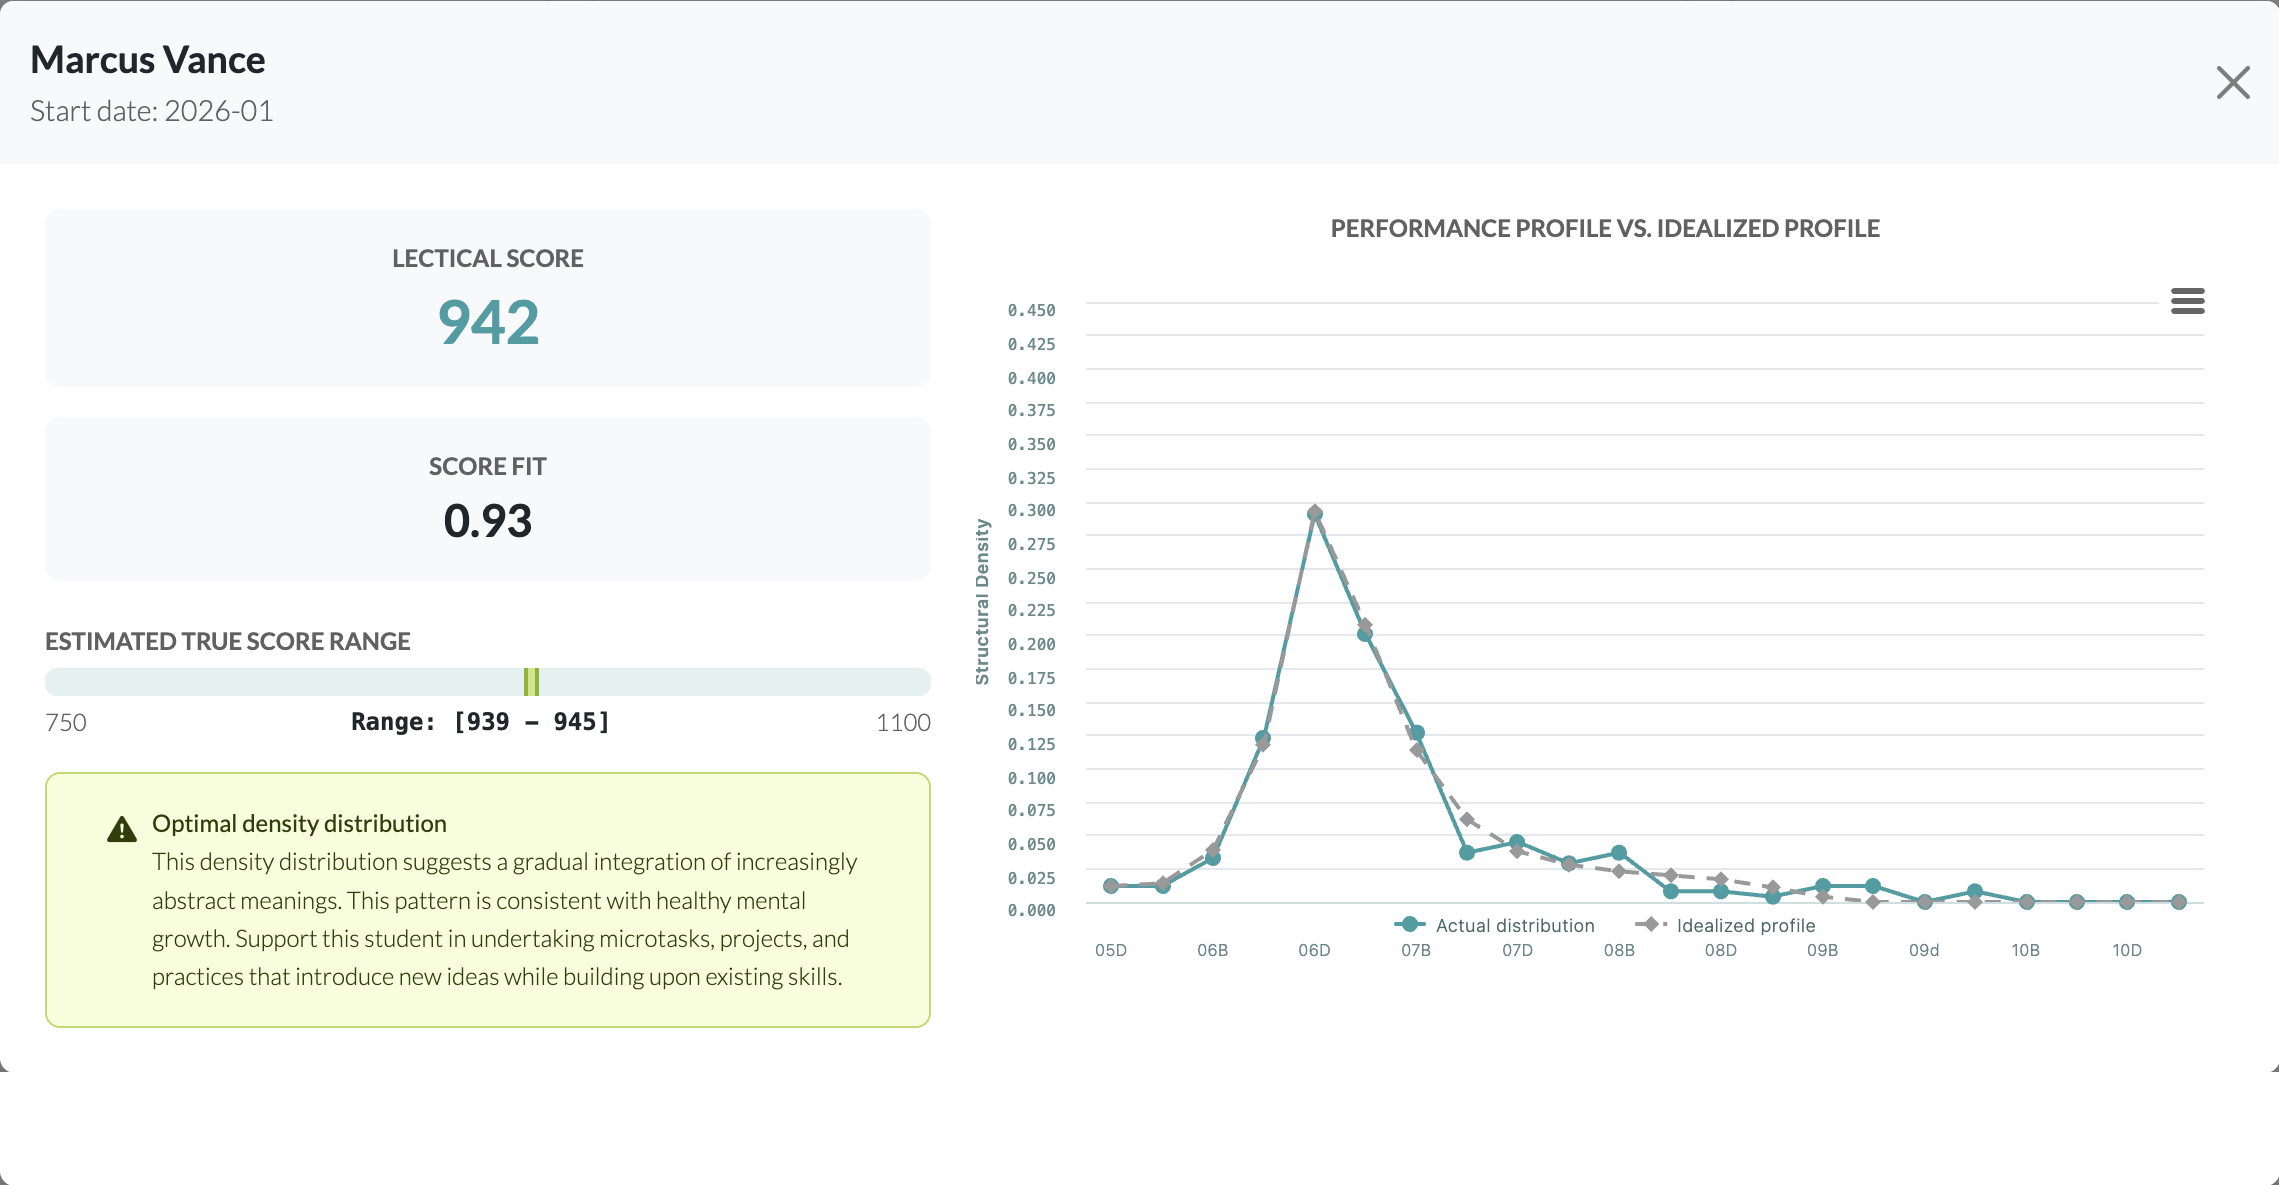
Task: Click the chart title Performance Profile vs. Idealized Profile
Action: (1605, 228)
